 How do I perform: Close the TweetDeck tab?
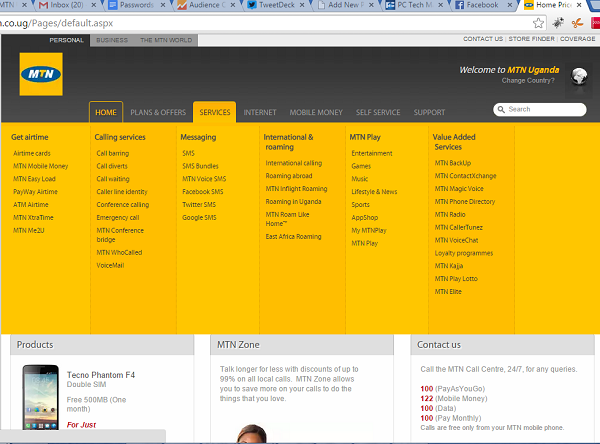302,5
